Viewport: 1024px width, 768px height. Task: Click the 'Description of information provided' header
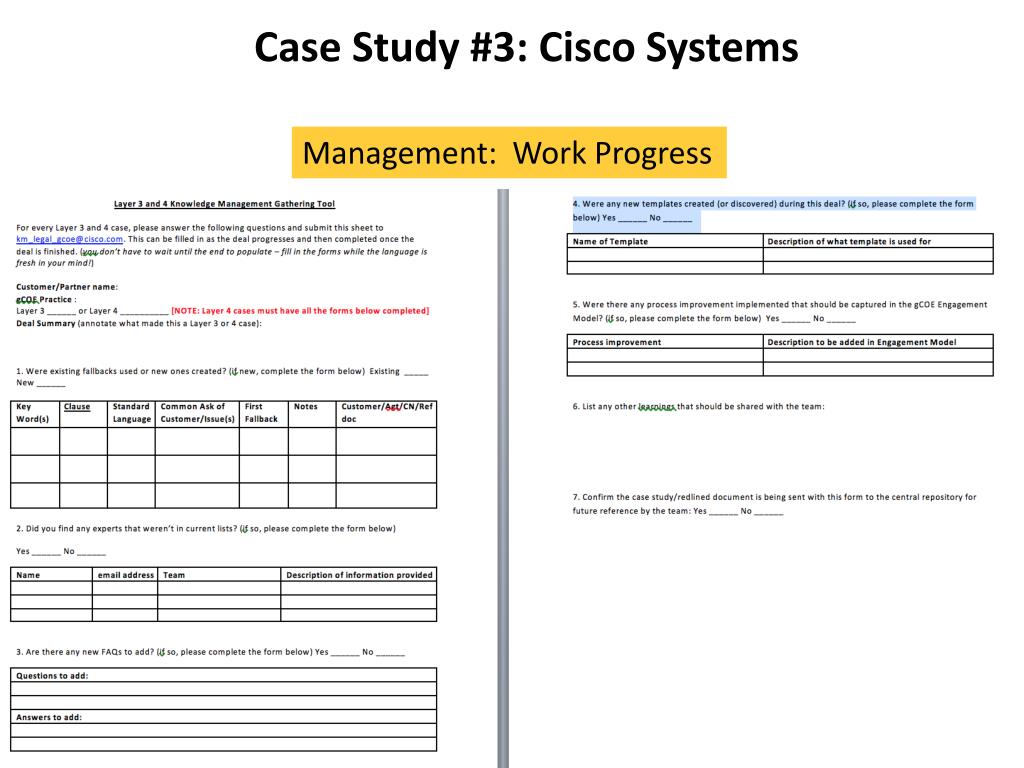pos(359,575)
